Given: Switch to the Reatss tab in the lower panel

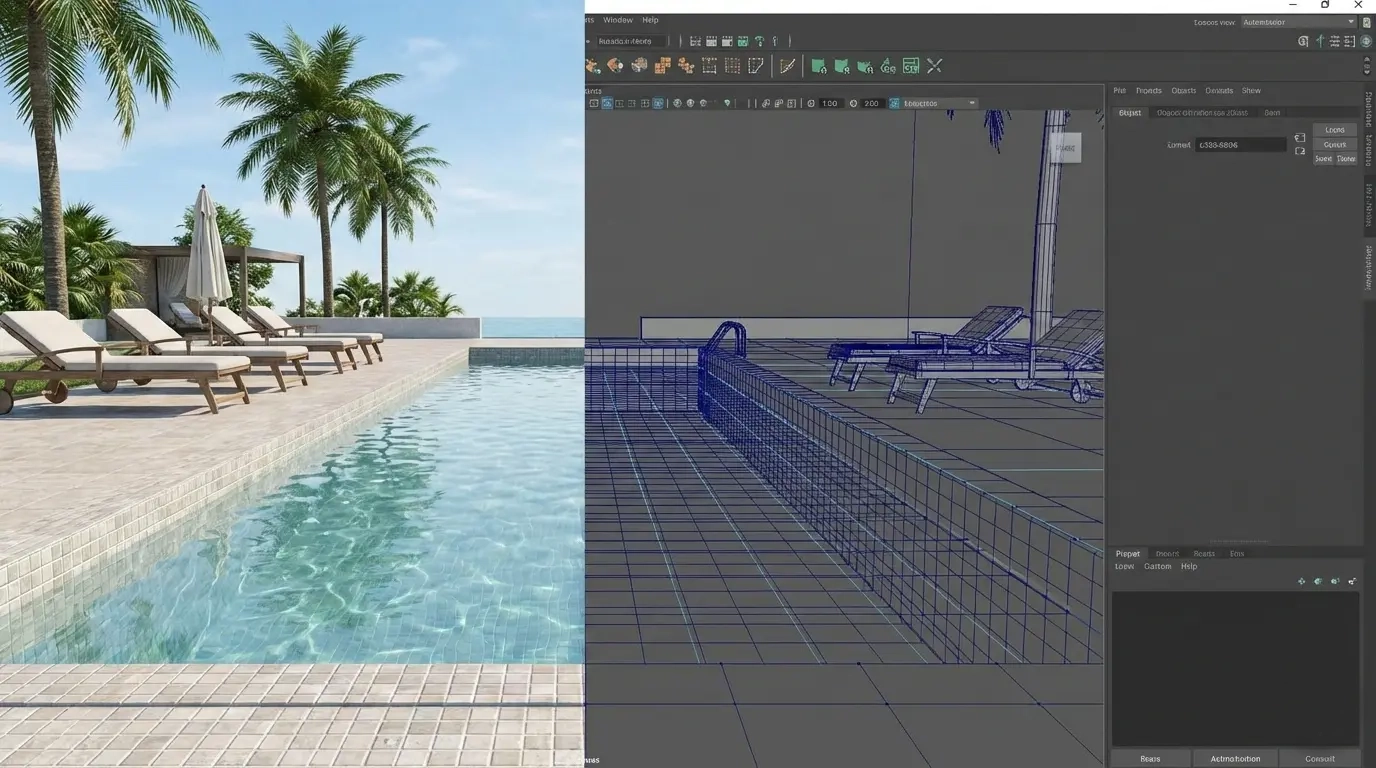Looking at the screenshot, I should tap(1204, 553).
